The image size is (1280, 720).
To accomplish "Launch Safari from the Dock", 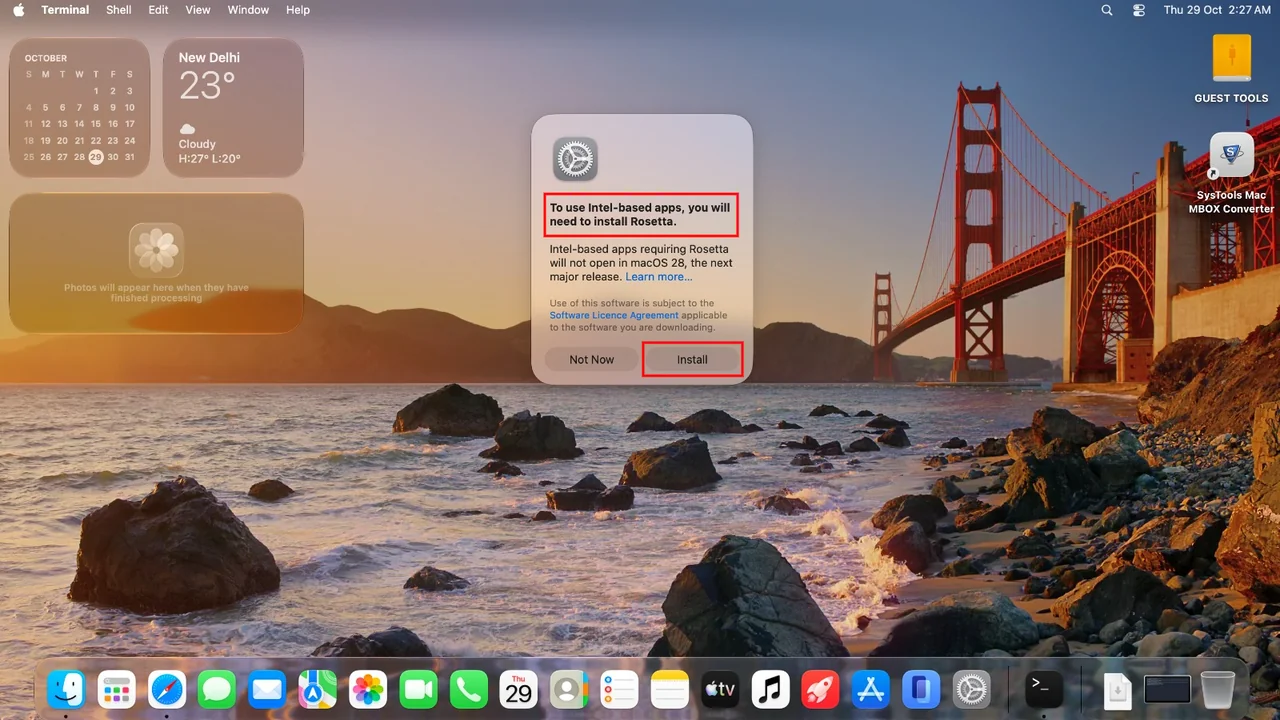I will pyautogui.click(x=167, y=689).
